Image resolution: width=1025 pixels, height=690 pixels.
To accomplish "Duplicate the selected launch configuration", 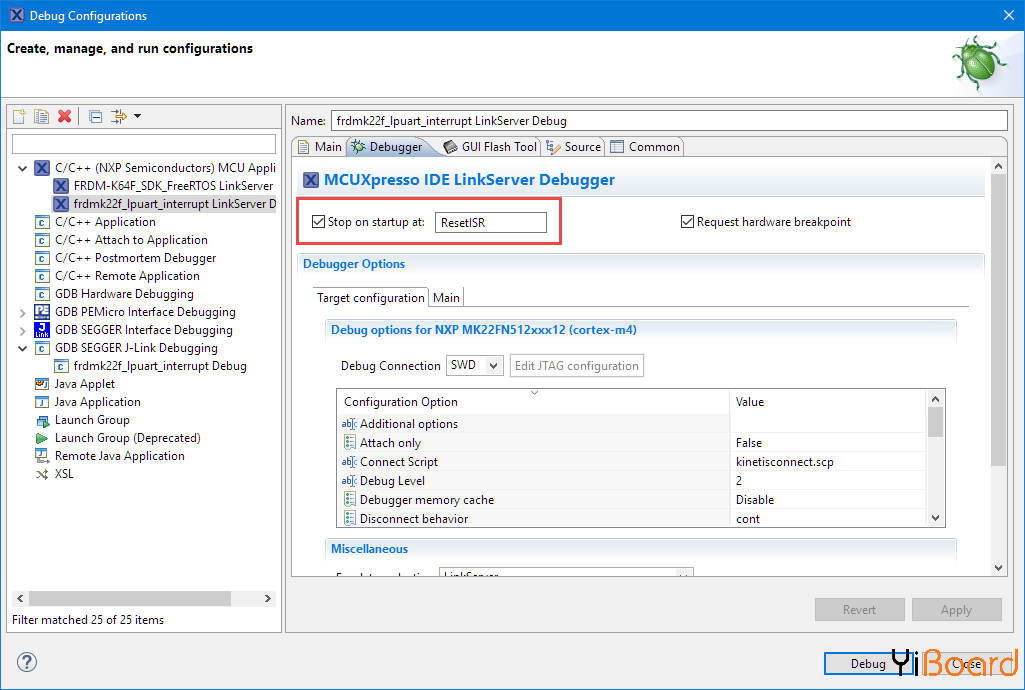I will tap(41, 116).
